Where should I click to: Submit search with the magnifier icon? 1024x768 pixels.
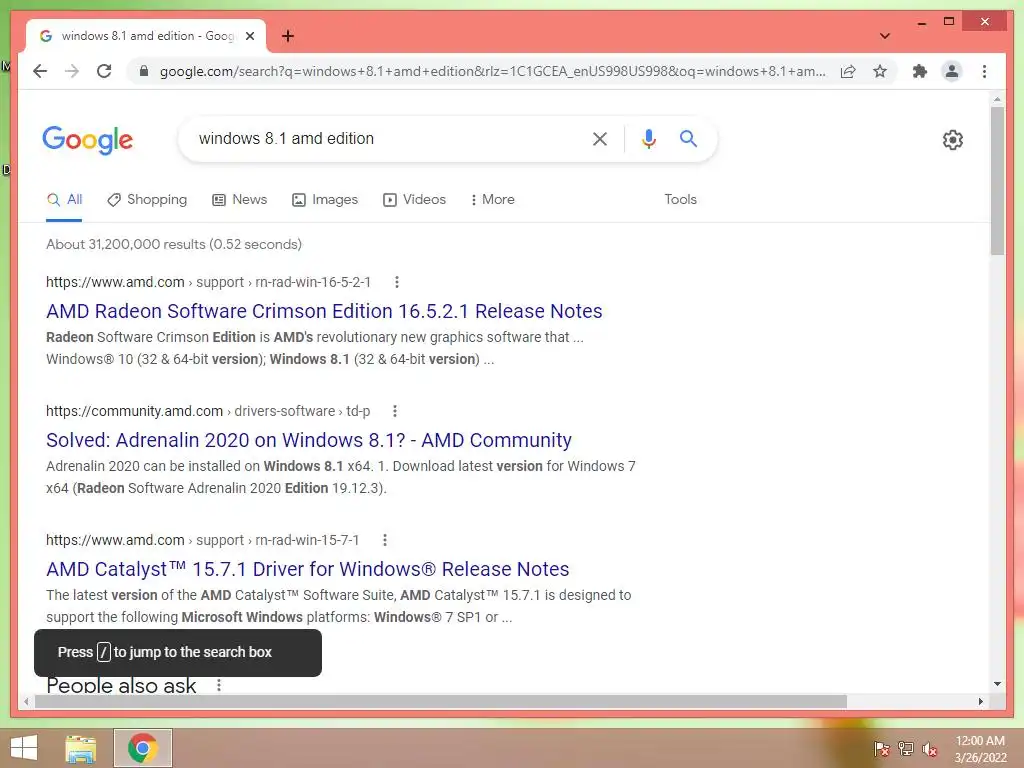(x=688, y=138)
